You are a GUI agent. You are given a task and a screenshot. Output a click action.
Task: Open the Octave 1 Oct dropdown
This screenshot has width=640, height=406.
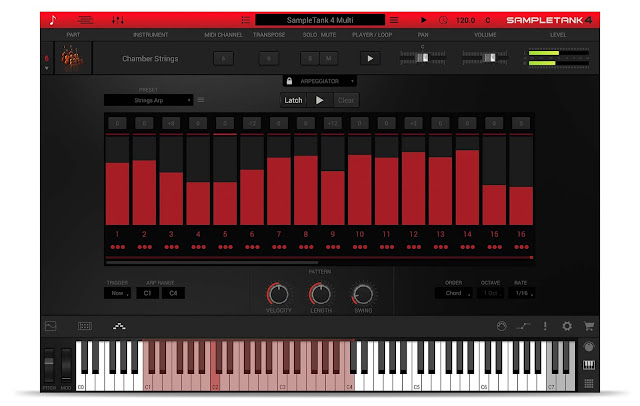pyautogui.click(x=490, y=293)
